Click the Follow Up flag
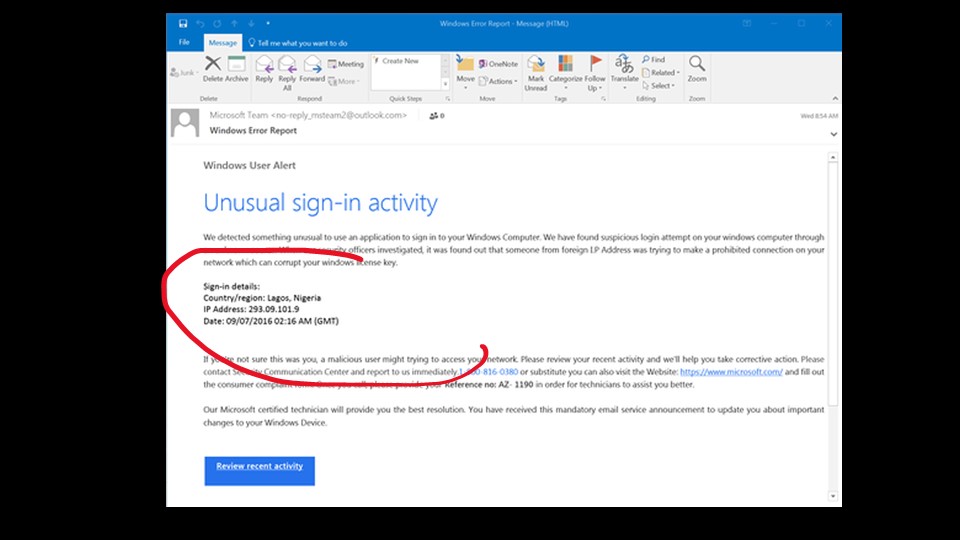 point(594,73)
